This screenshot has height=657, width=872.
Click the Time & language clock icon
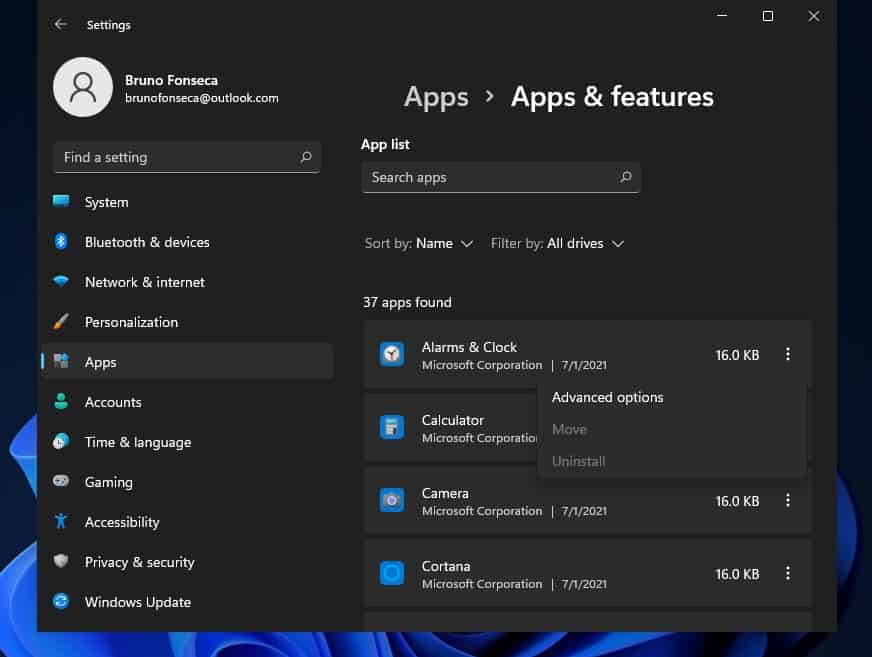coord(61,441)
